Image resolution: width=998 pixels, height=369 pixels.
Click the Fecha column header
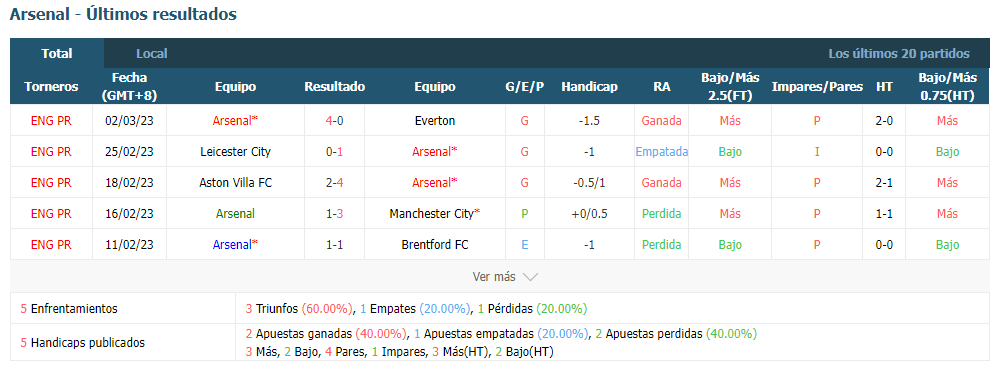[x=129, y=87]
